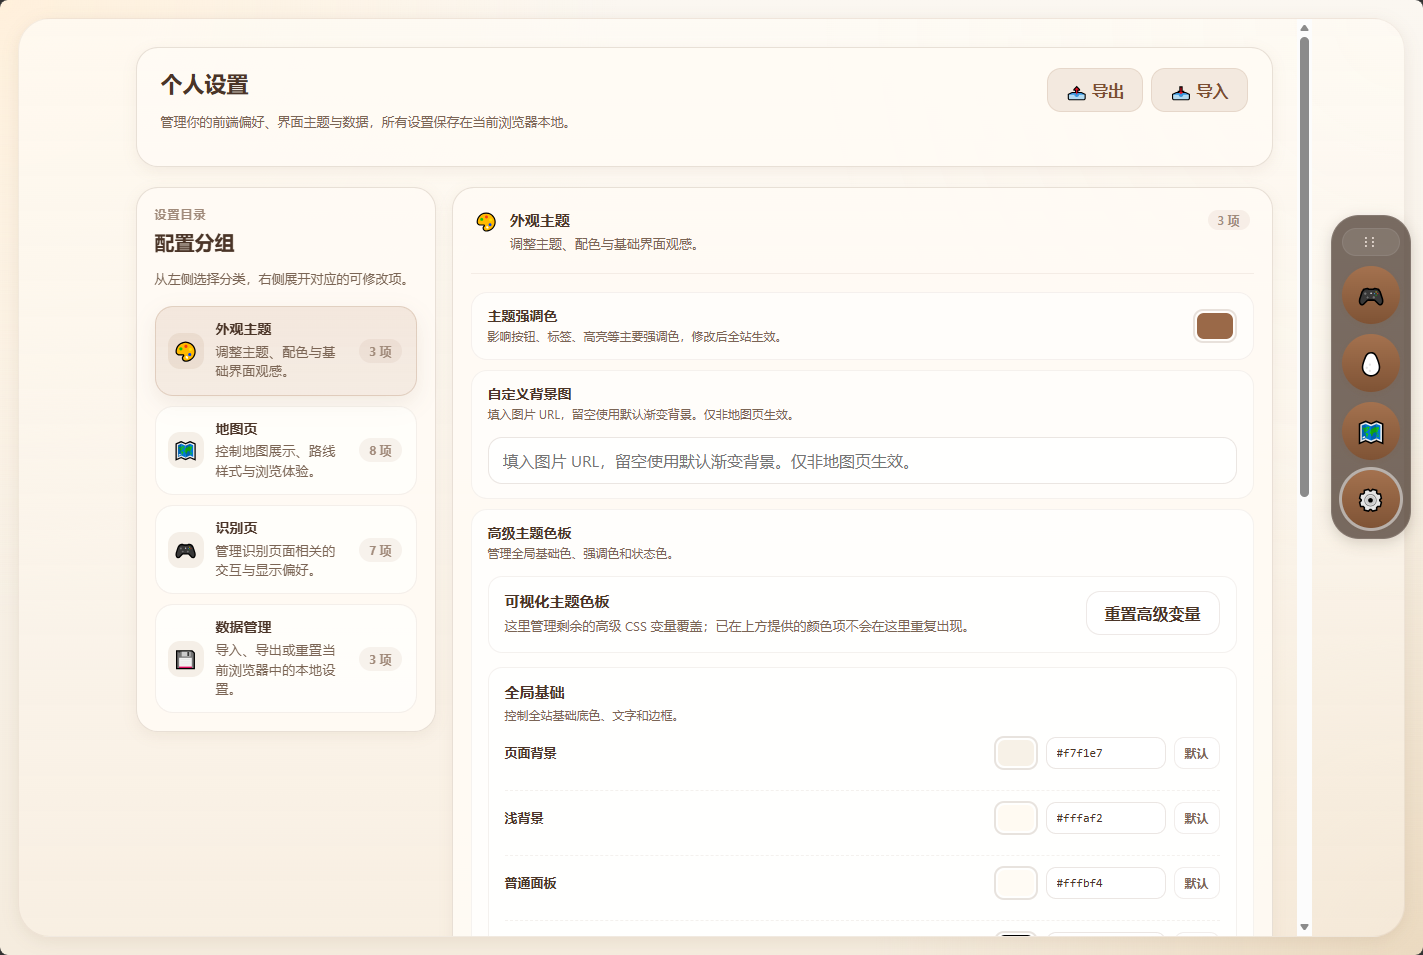Open the gamepad recognition page in floating dock
The height and width of the screenshot is (955, 1423).
click(x=1370, y=295)
